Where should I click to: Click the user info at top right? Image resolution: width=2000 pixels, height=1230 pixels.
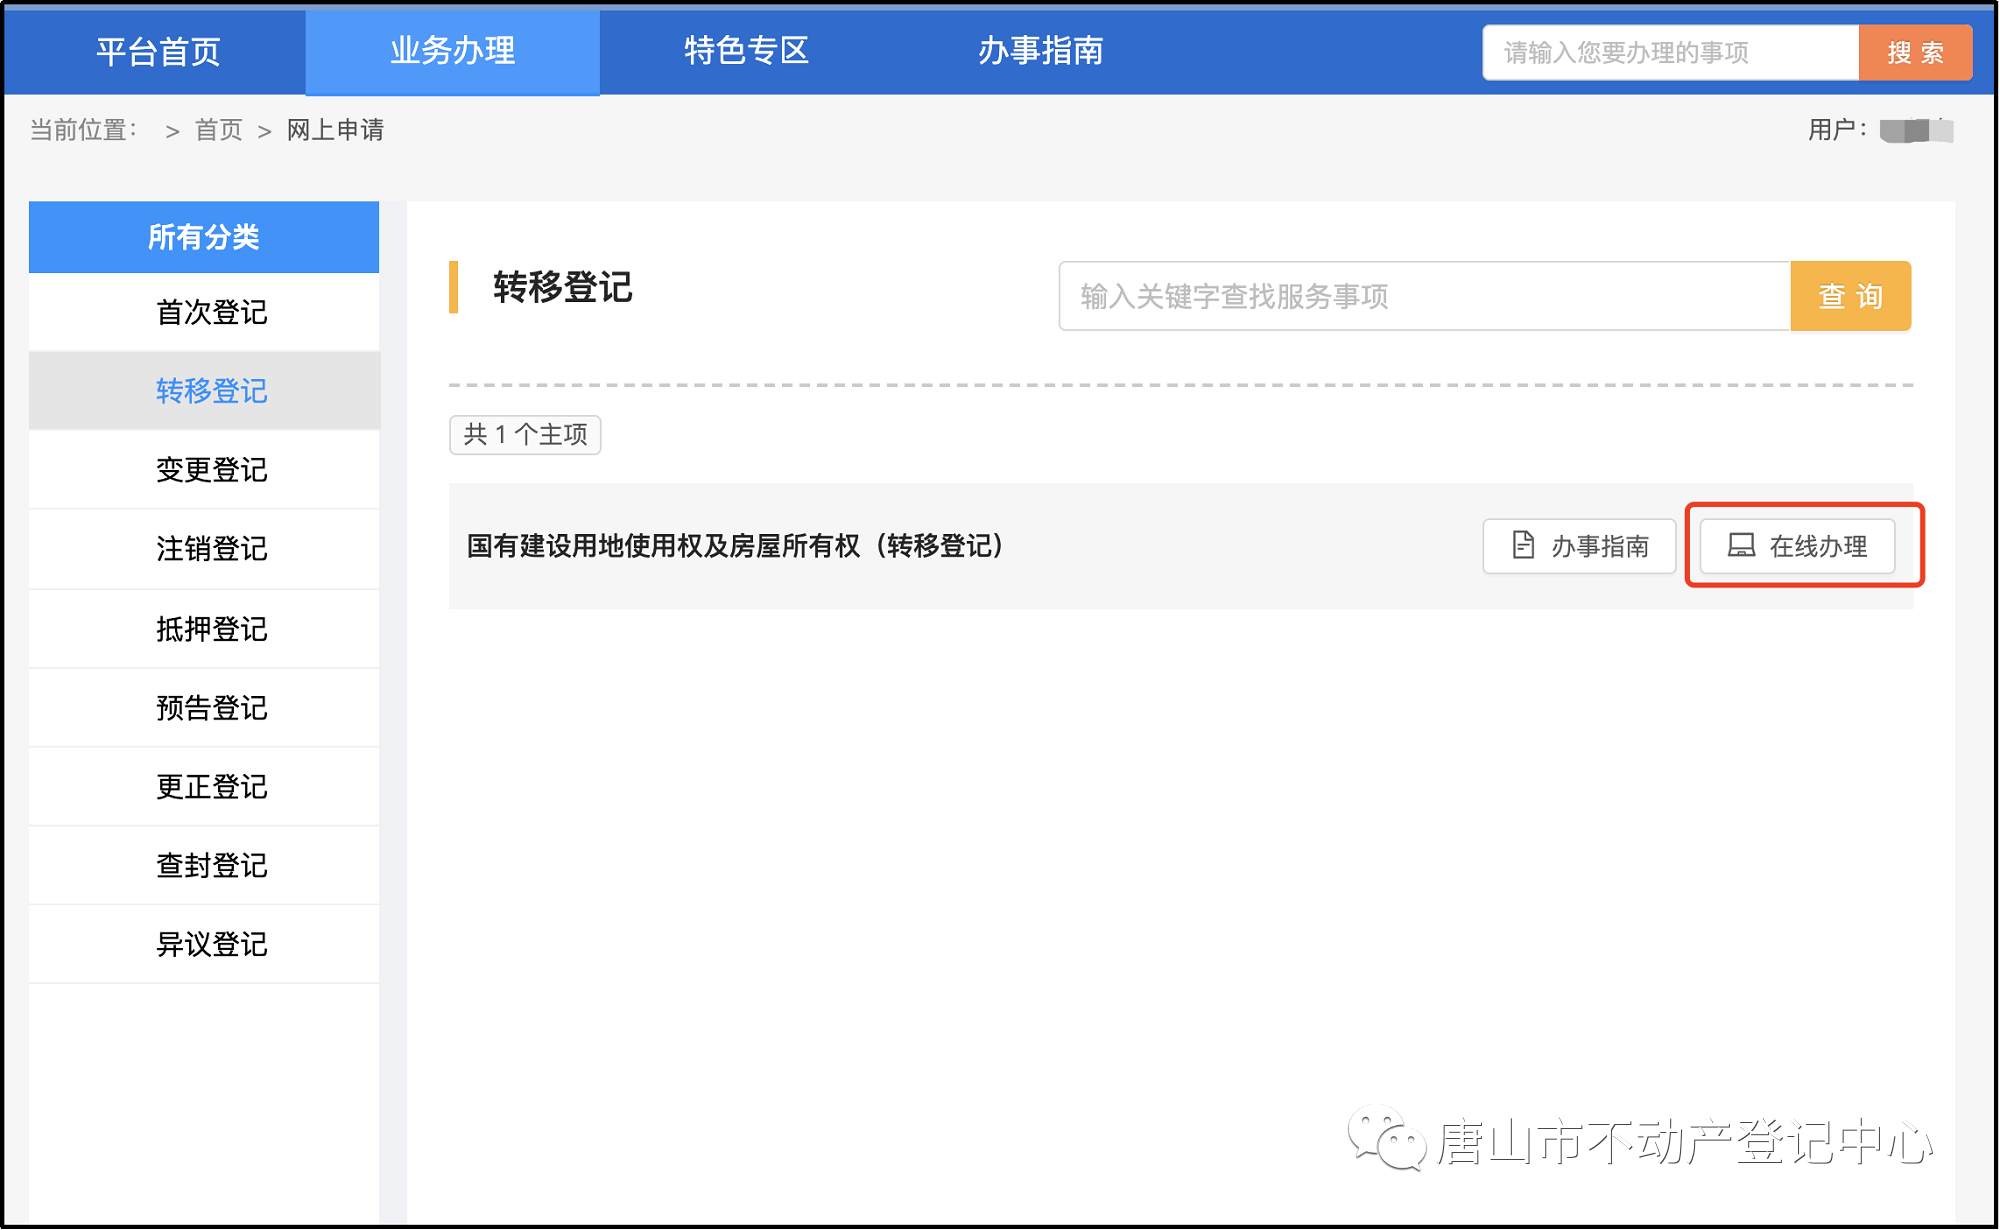pyautogui.click(x=1890, y=129)
